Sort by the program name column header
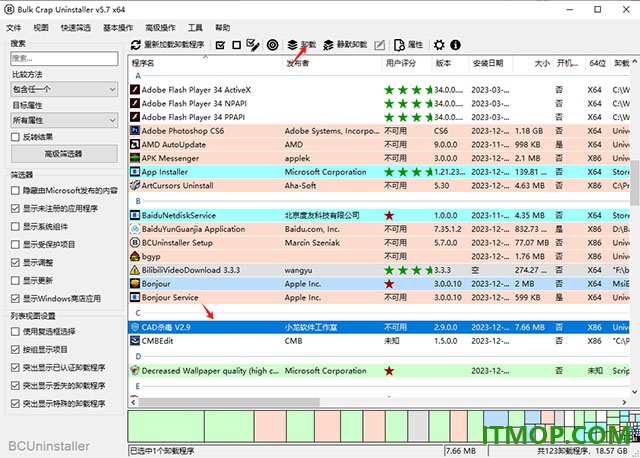Screen dimensions: 640x458 click(205, 63)
